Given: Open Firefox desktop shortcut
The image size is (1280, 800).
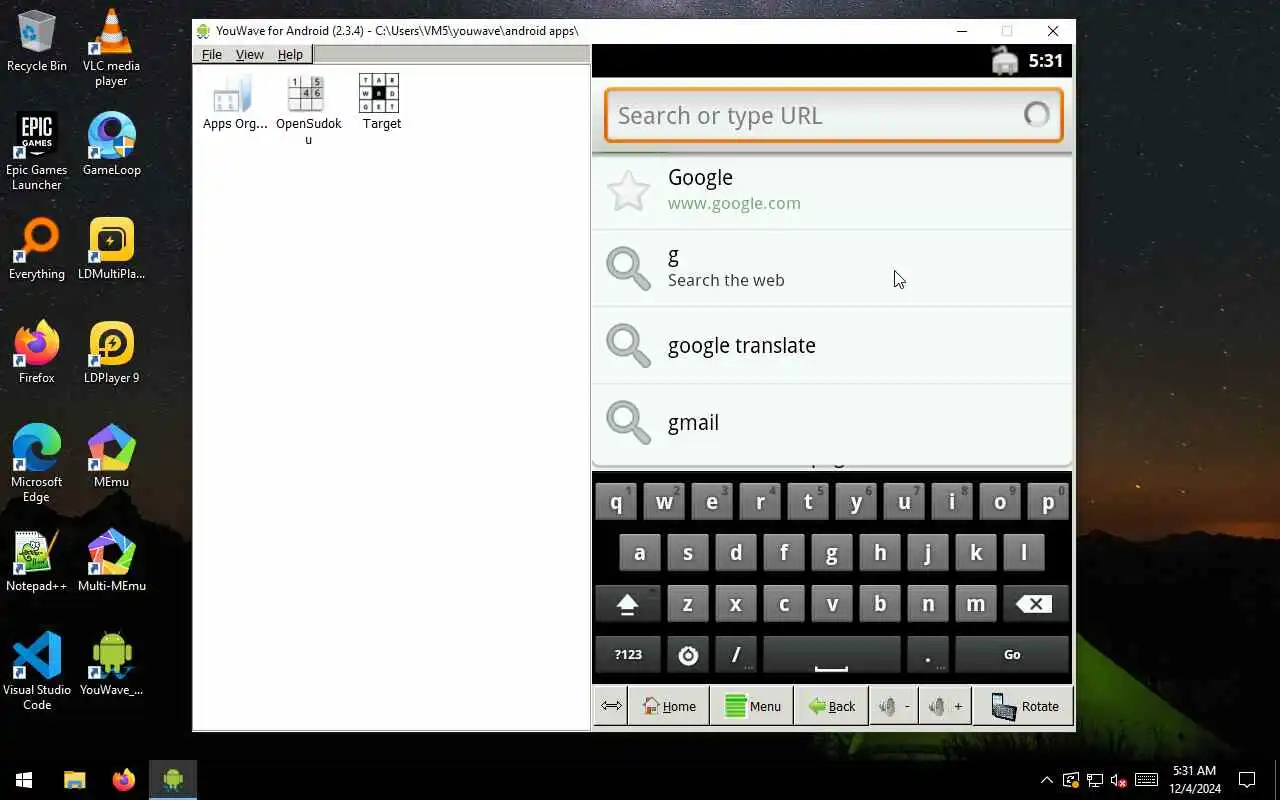Looking at the screenshot, I should click(x=37, y=353).
